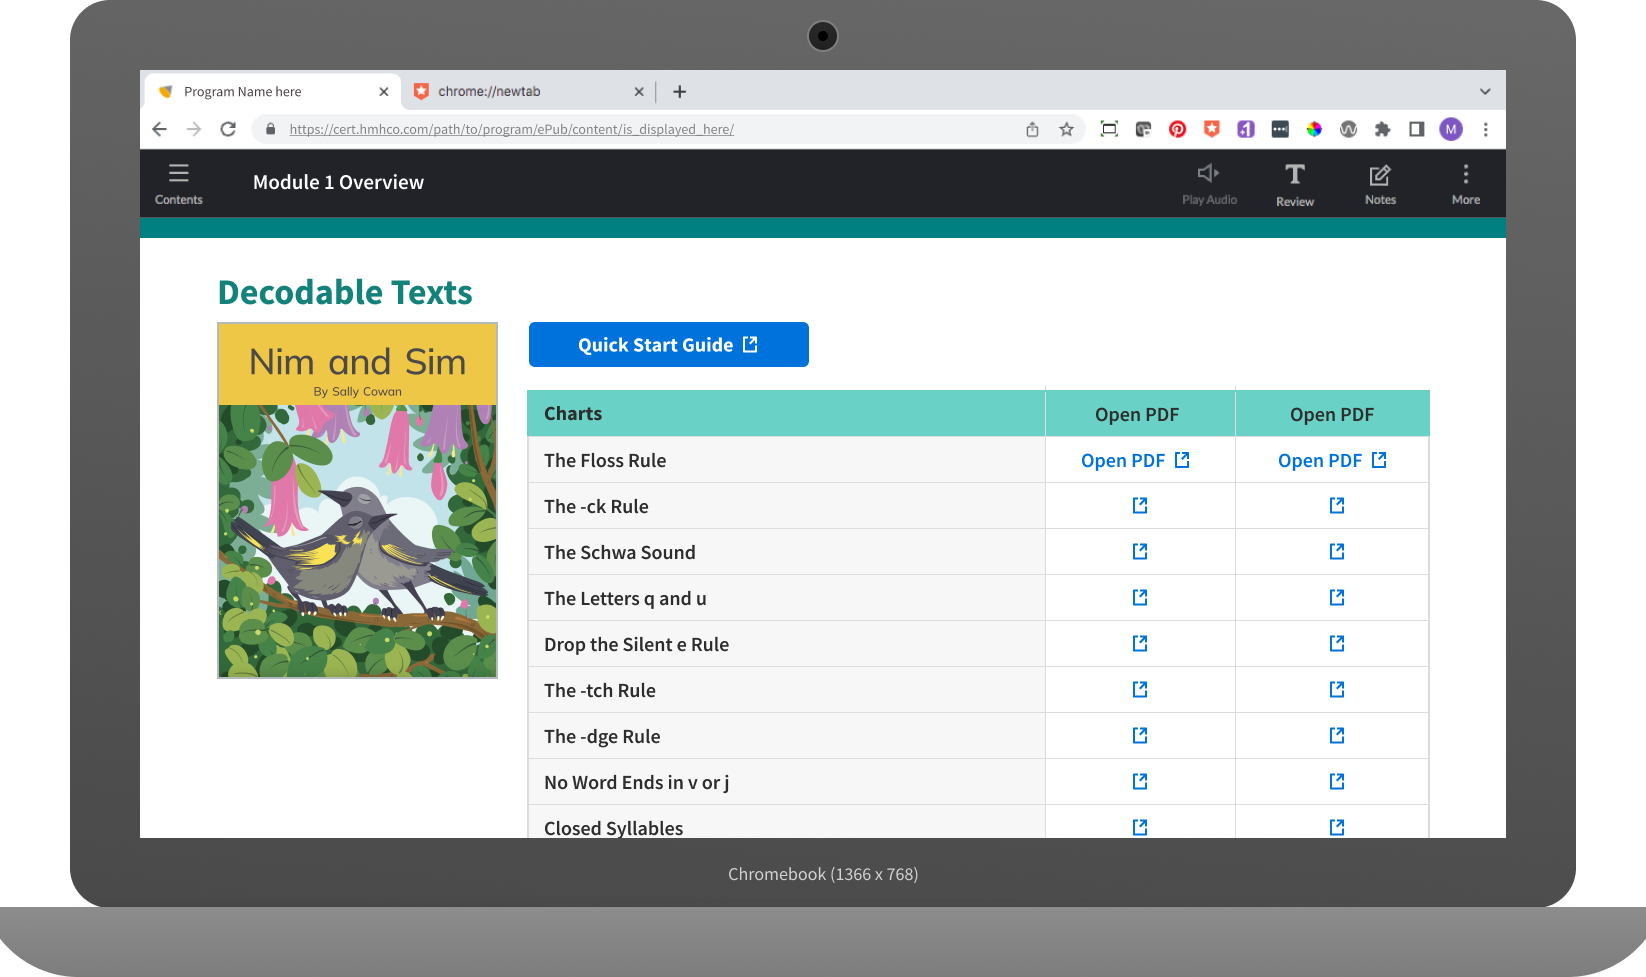The height and width of the screenshot is (977, 1646).
Task: Click the Nim and Sim book cover
Action: pyautogui.click(x=357, y=500)
